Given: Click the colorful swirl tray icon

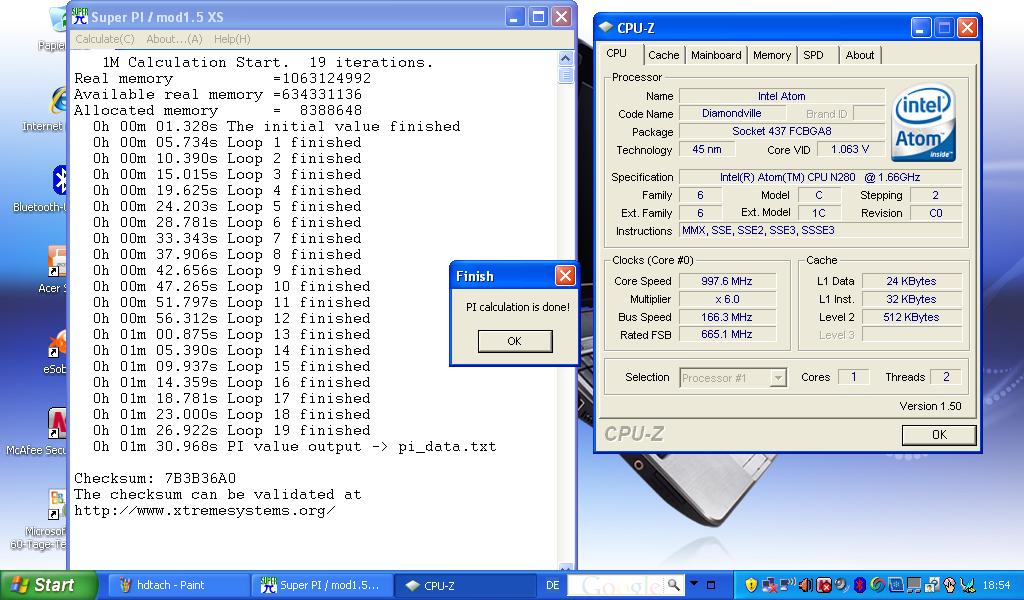Looking at the screenshot, I should tap(878, 585).
